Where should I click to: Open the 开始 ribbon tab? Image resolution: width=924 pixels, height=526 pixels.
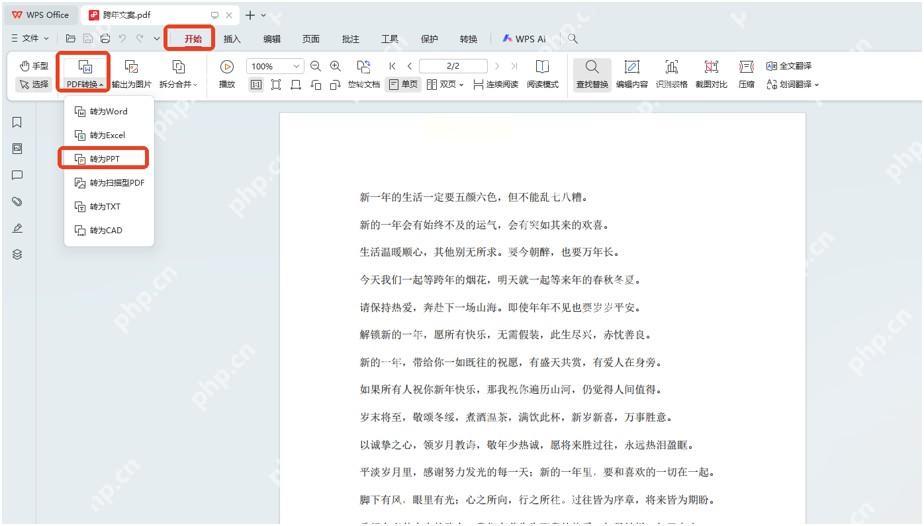click(193, 39)
